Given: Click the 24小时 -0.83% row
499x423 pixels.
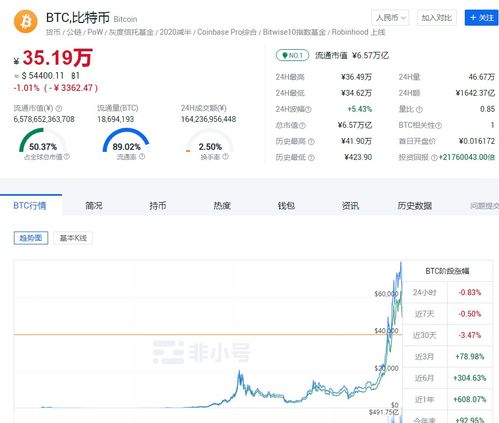Looking at the screenshot, I should 448,292.
